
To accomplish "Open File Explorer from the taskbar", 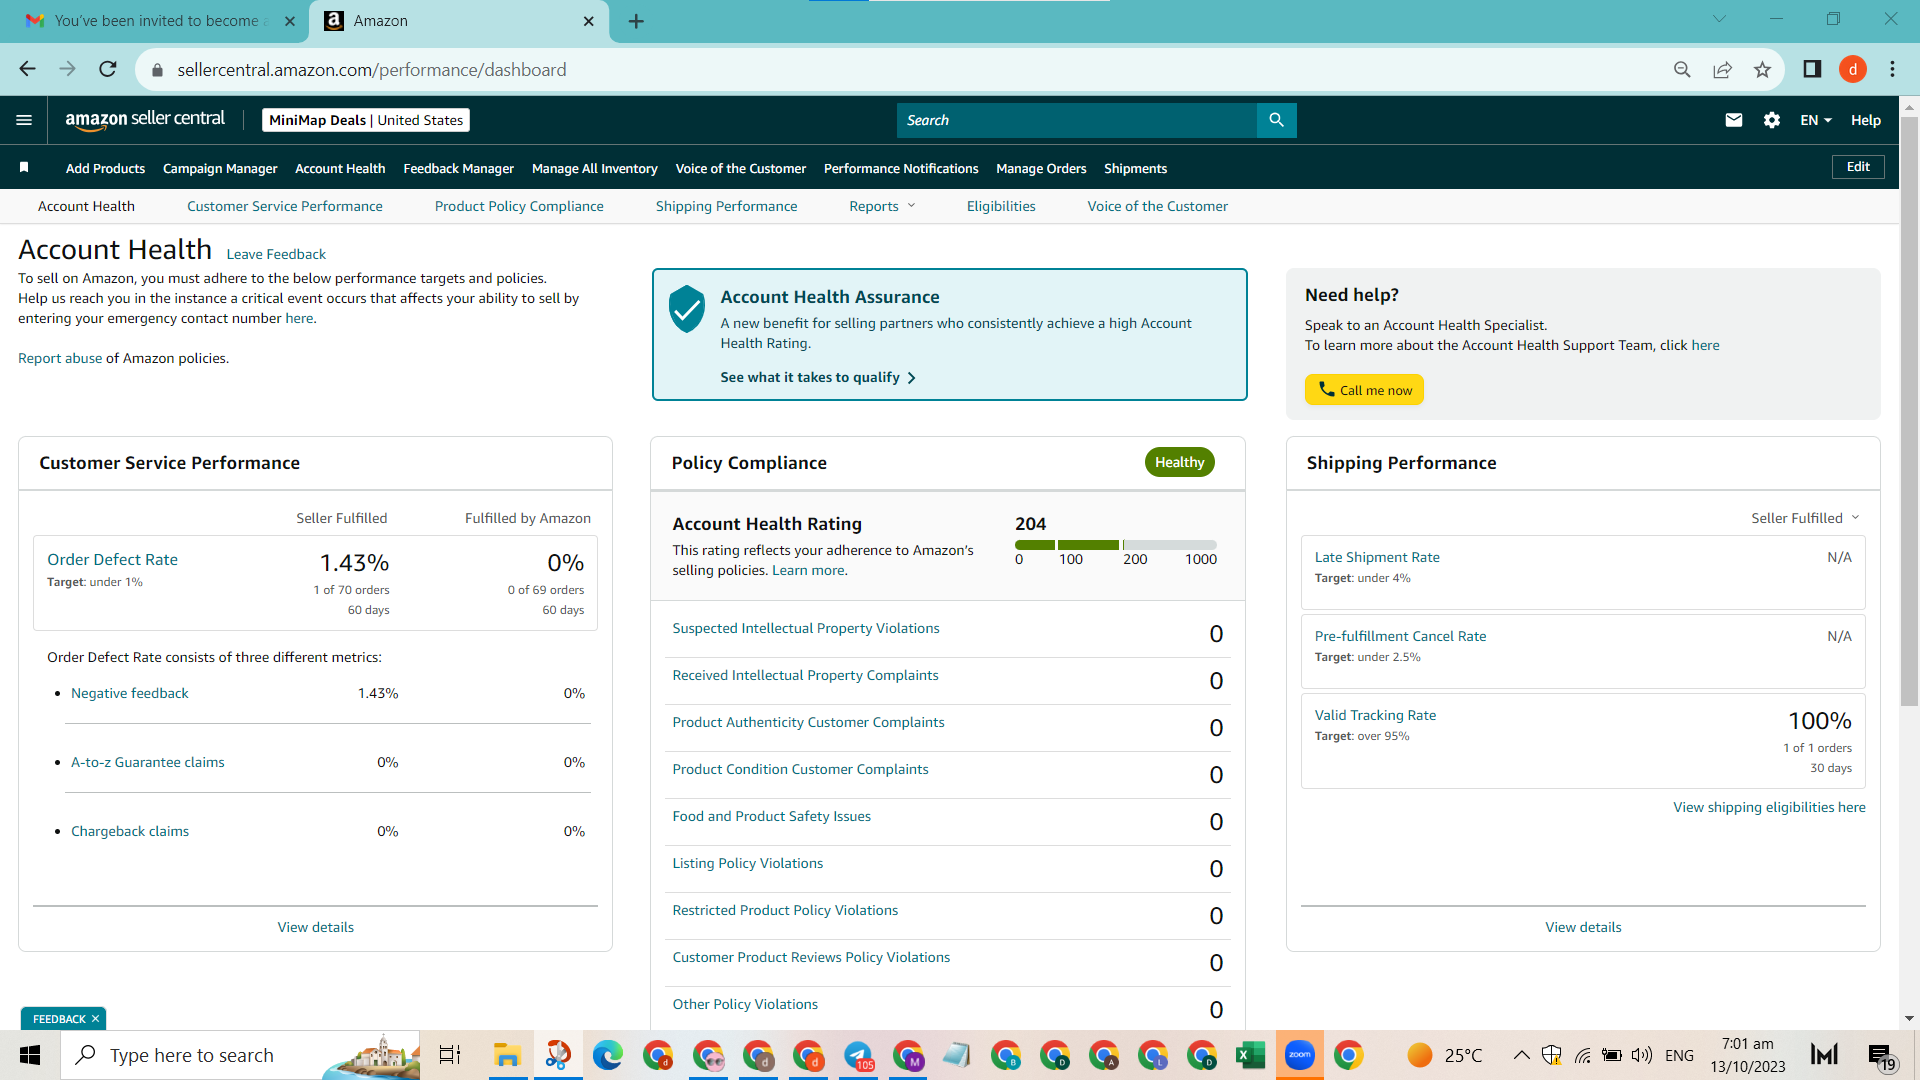I will coord(507,1055).
